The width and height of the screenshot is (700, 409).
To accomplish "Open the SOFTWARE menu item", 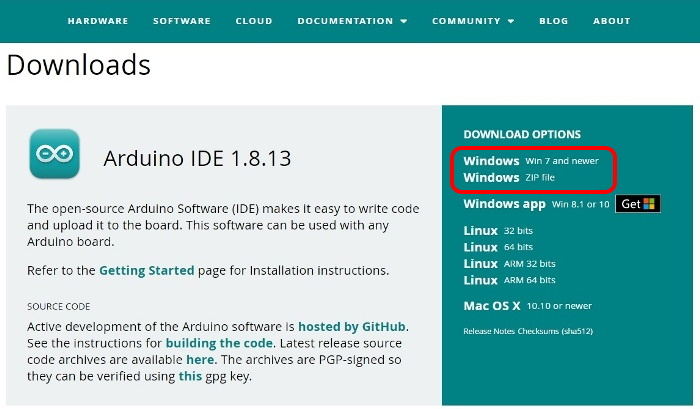I will [x=182, y=21].
